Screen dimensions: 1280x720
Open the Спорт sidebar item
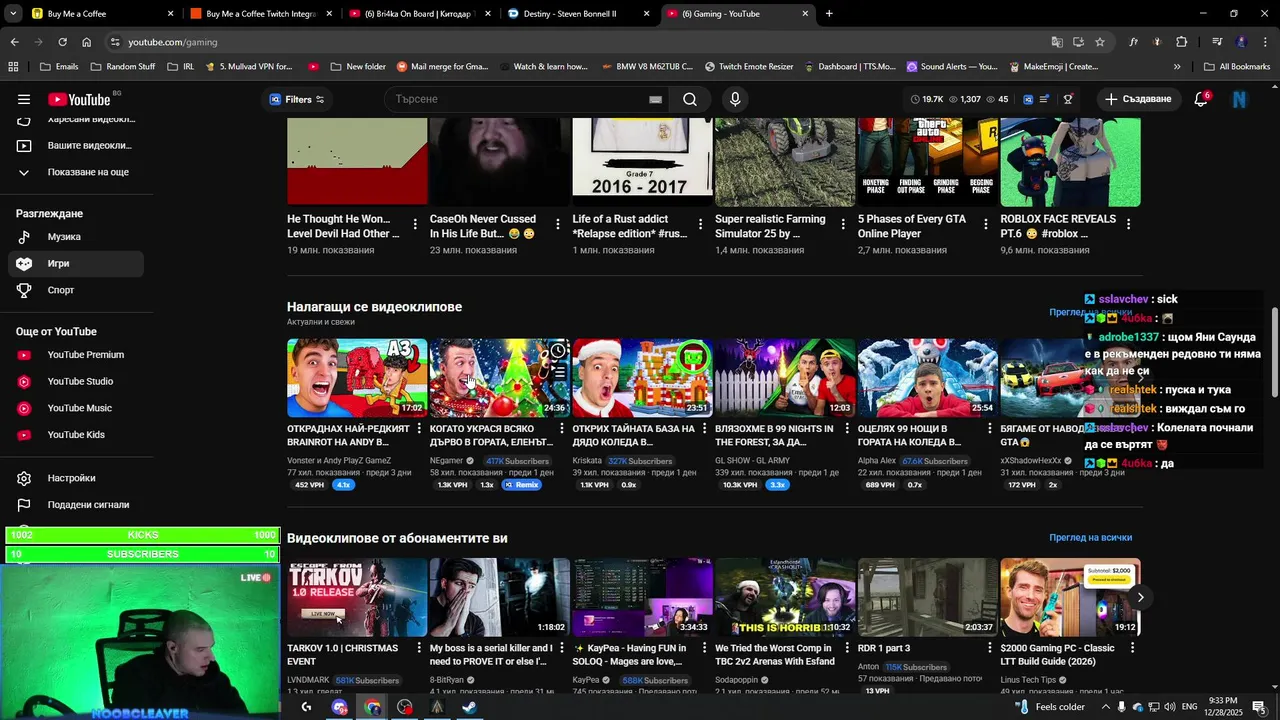pyautogui.click(x=76, y=290)
